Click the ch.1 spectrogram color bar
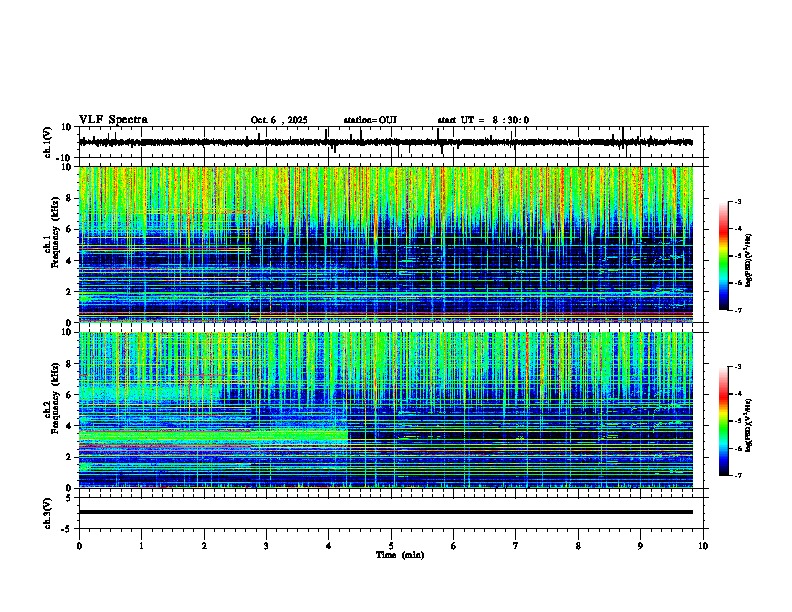Viewport: 792px width, 612px height. (x=724, y=256)
